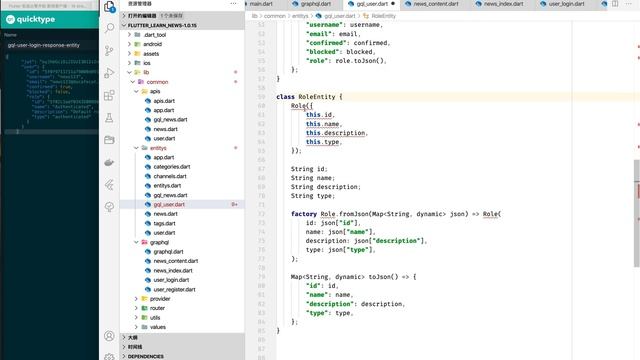This screenshot has height=360, width=640.
Task: Open the Docker whale icon
Action: click(x=109, y=162)
